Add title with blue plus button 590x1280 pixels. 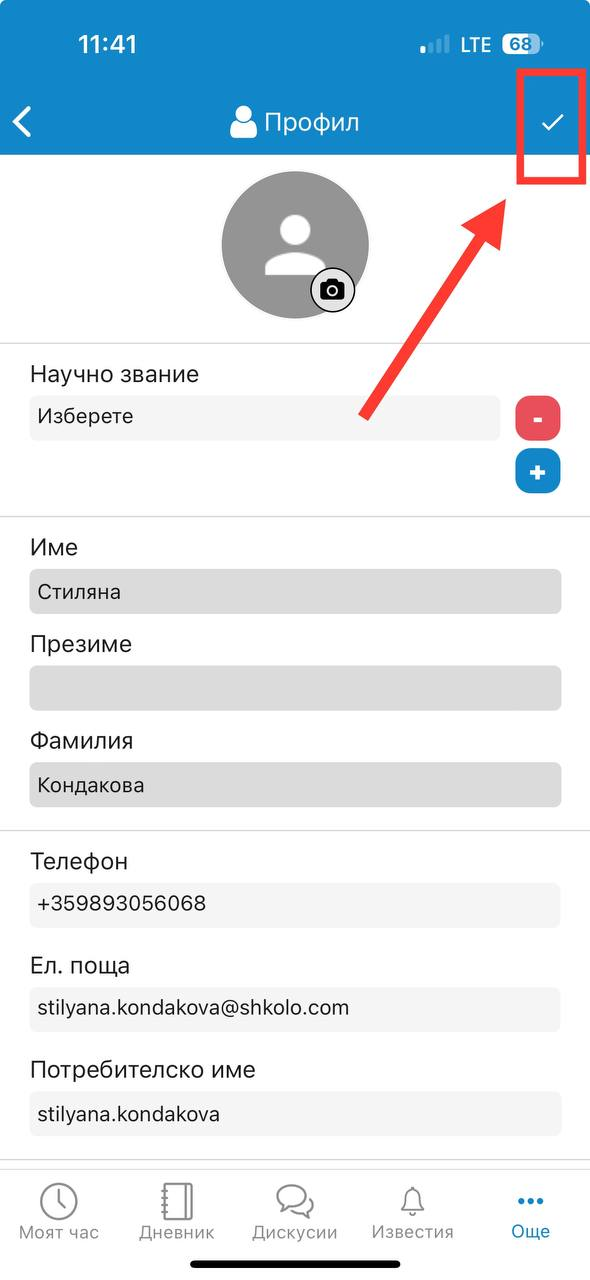point(538,472)
